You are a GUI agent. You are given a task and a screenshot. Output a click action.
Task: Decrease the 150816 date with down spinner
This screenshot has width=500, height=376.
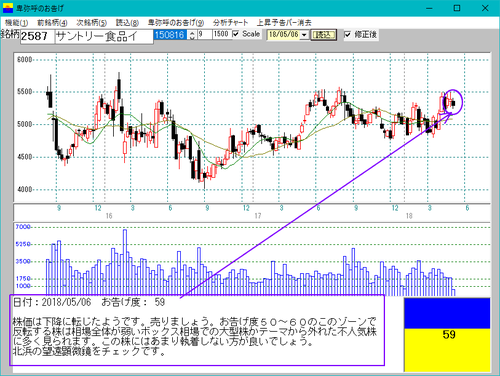(x=192, y=37)
